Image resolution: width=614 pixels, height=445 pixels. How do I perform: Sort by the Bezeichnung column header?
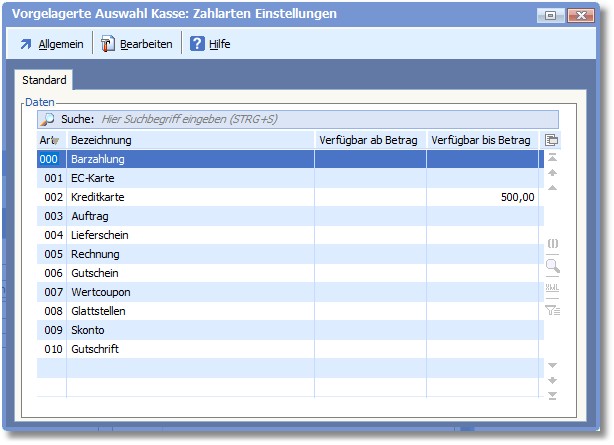coord(190,140)
